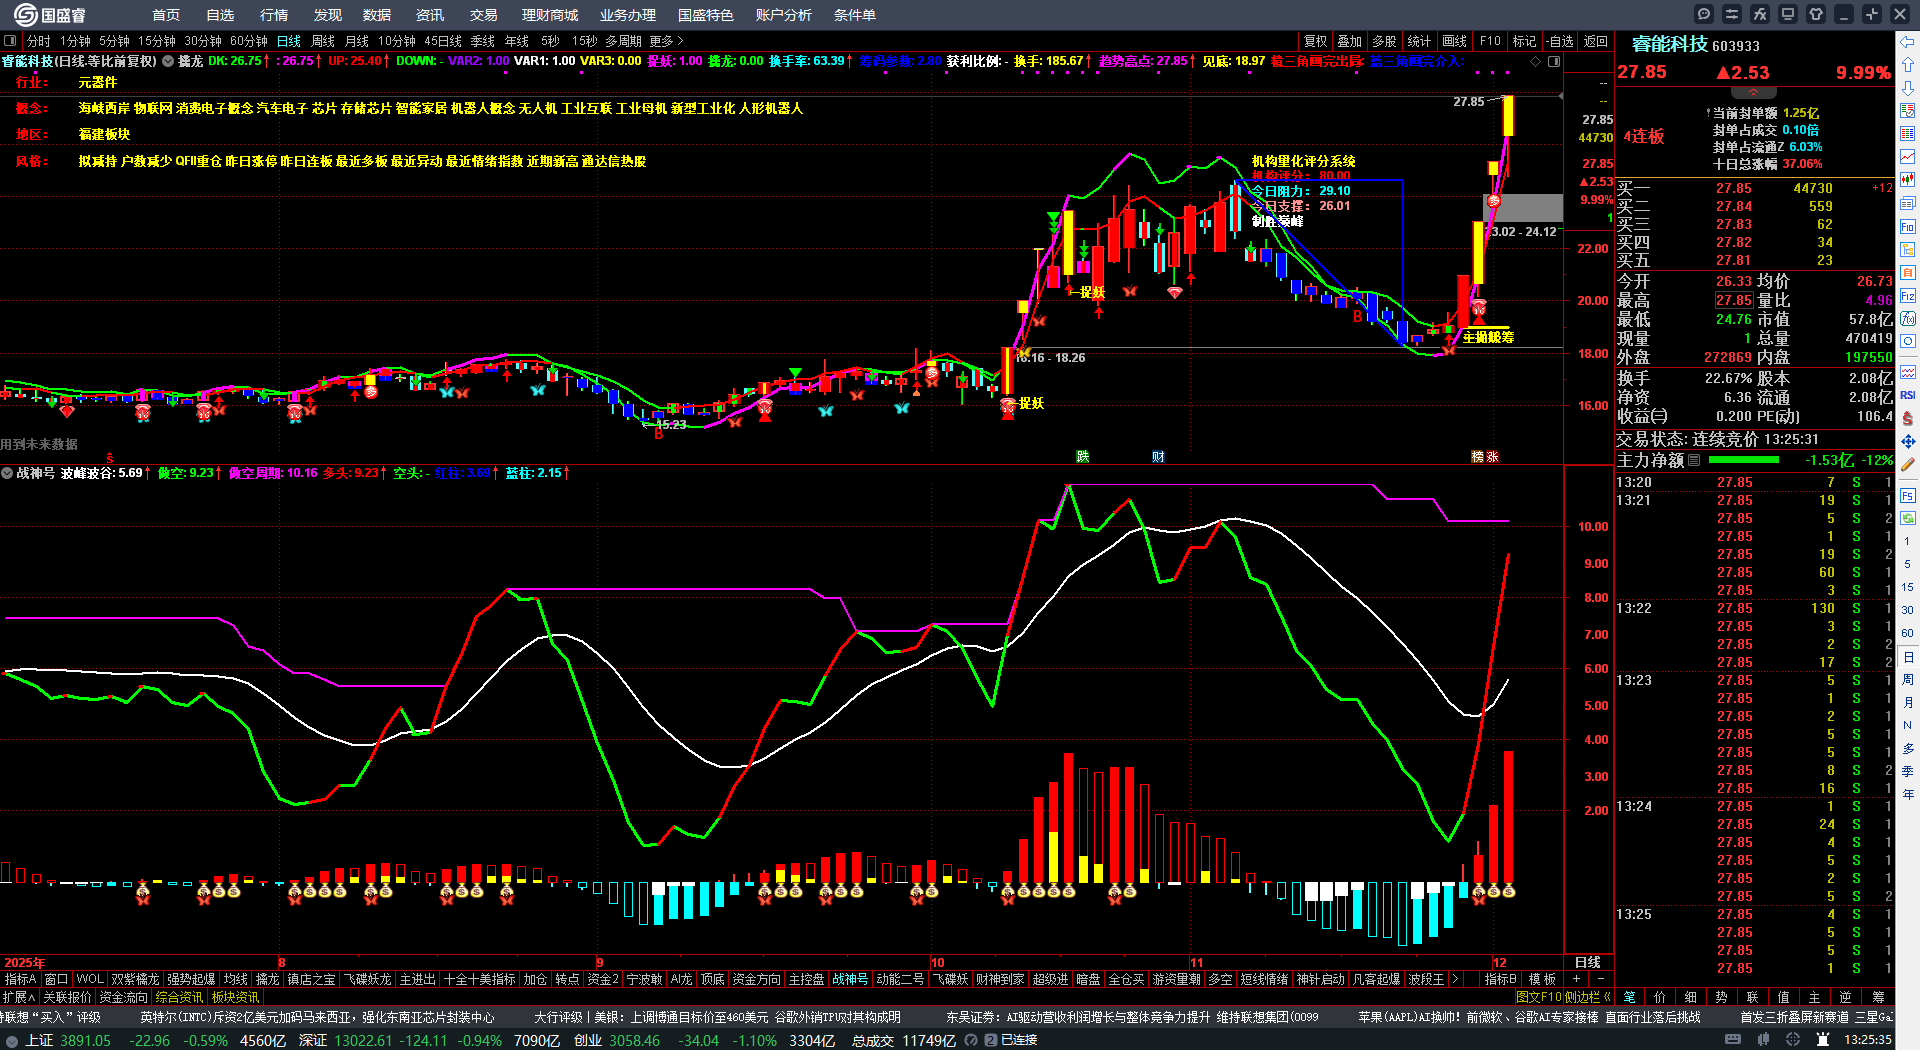
Task: Switch chart period to 日线
Action: tap(288, 41)
